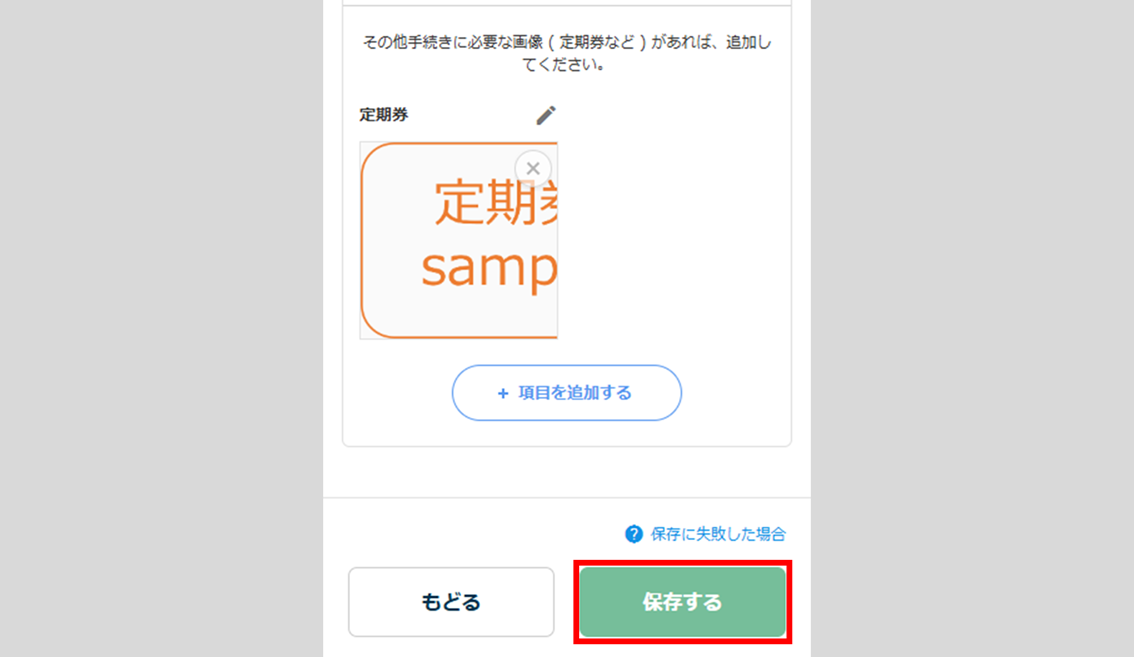This screenshot has width=1134, height=657.
Task: Click the gray background right of the form
Action: click(970, 330)
